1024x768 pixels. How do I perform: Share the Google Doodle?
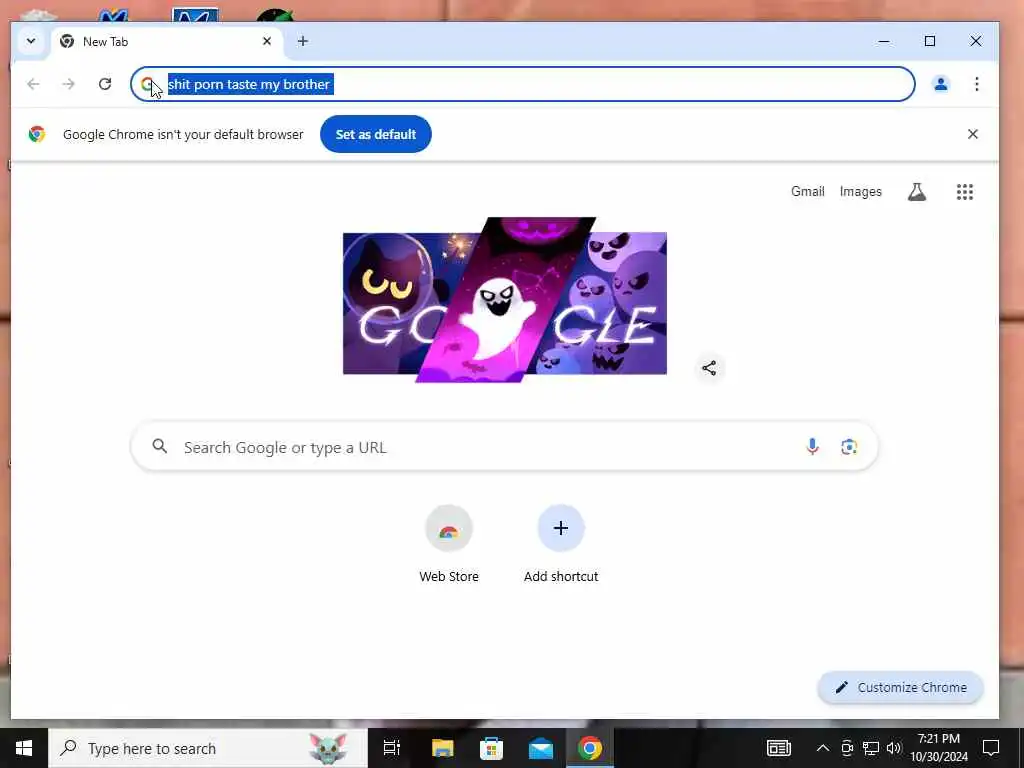coord(709,368)
